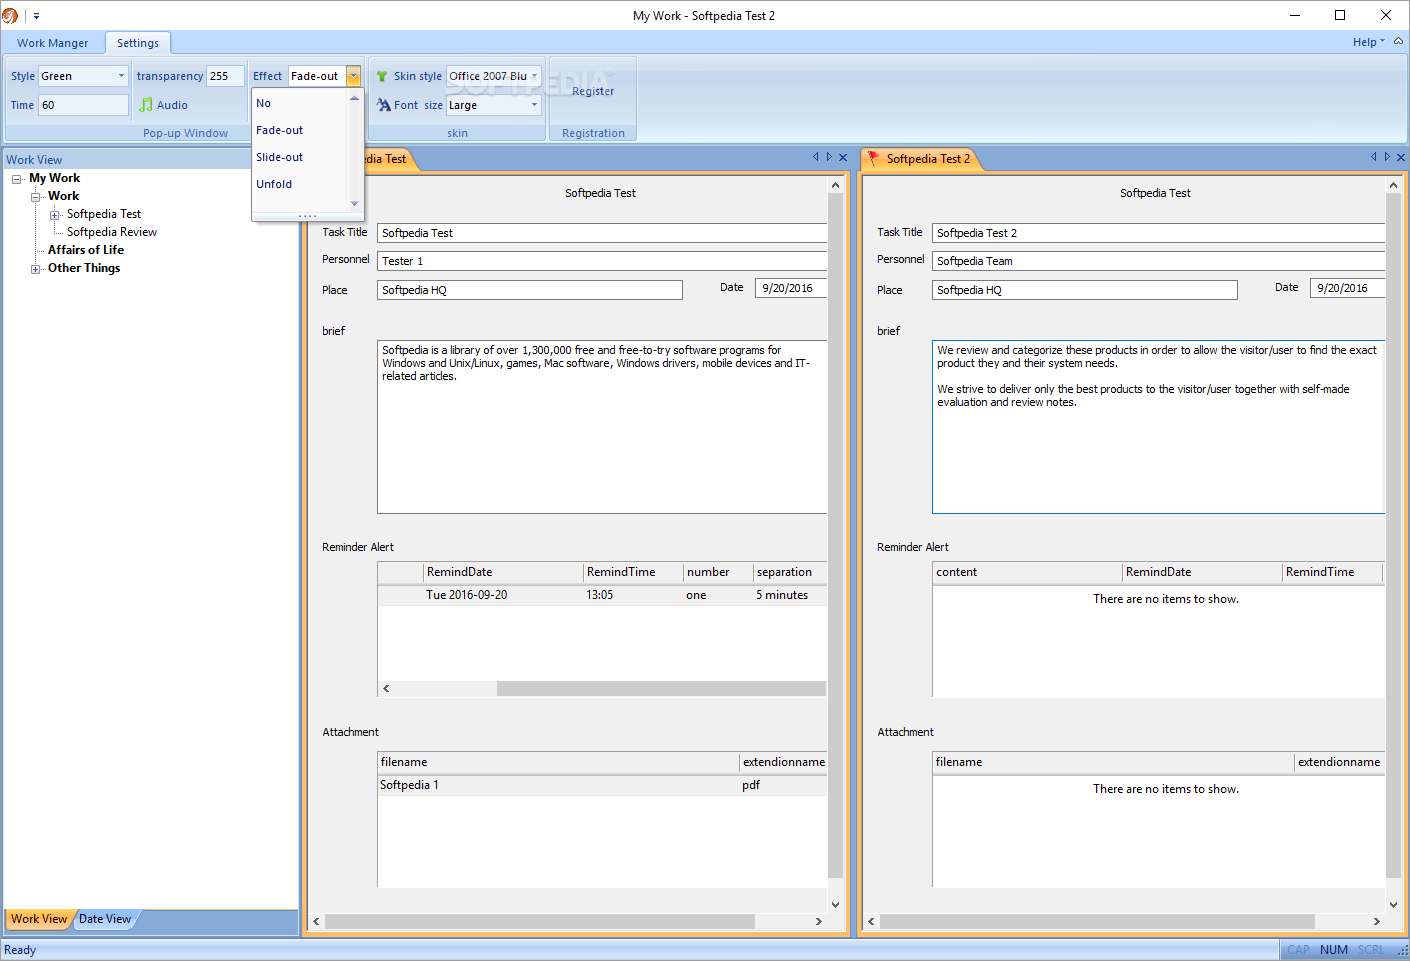Click the left pane vertical scrollbar thumb

coord(836,535)
